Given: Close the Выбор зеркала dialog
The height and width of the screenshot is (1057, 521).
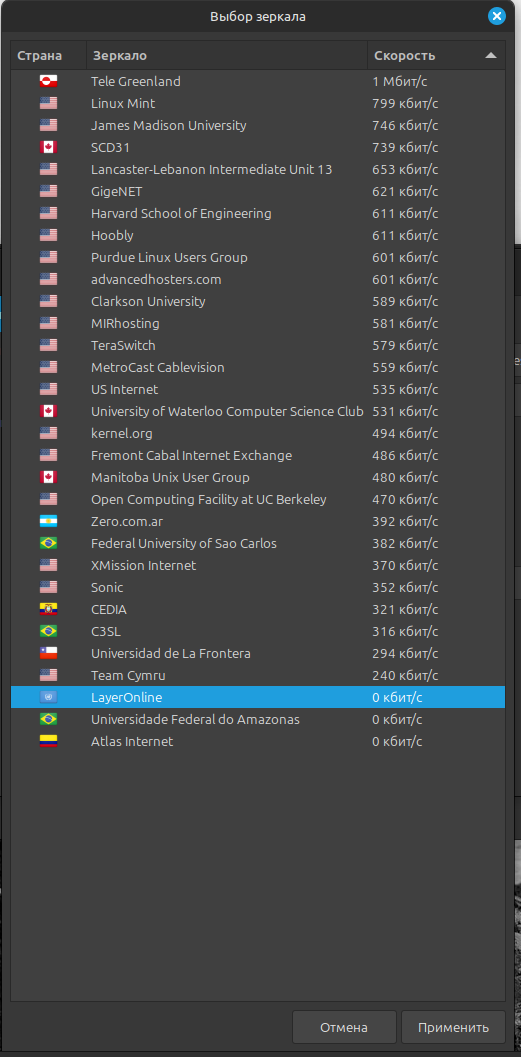Looking at the screenshot, I should coord(497,16).
